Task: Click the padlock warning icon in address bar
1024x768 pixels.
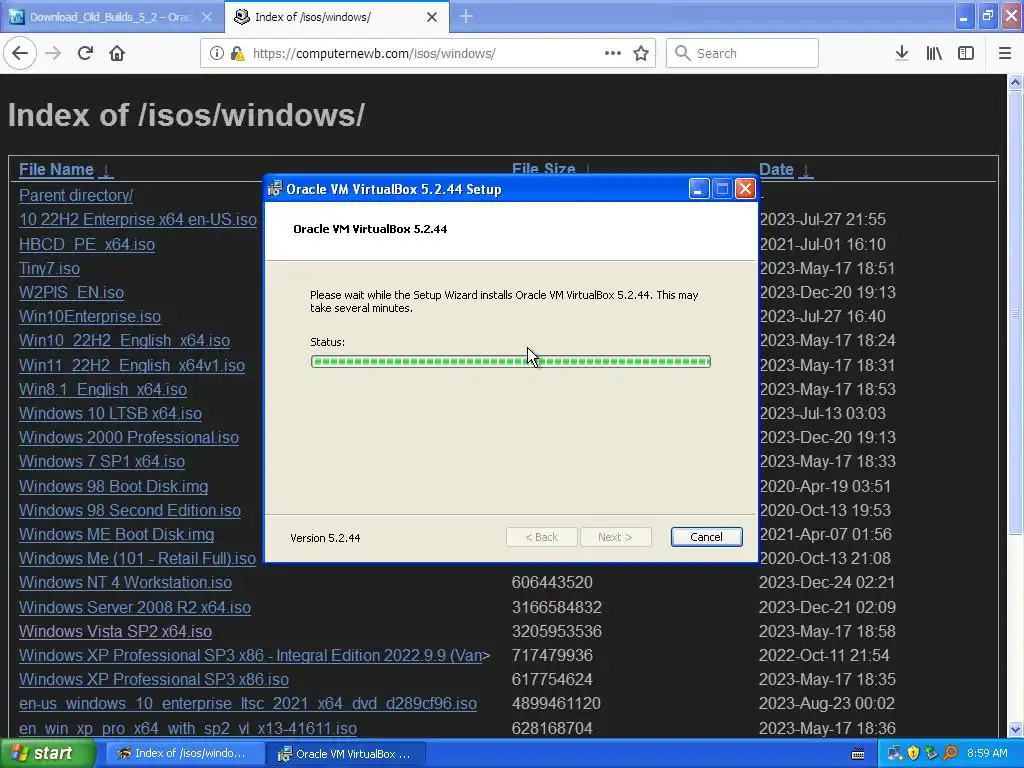Action: [x=237, y=54]
